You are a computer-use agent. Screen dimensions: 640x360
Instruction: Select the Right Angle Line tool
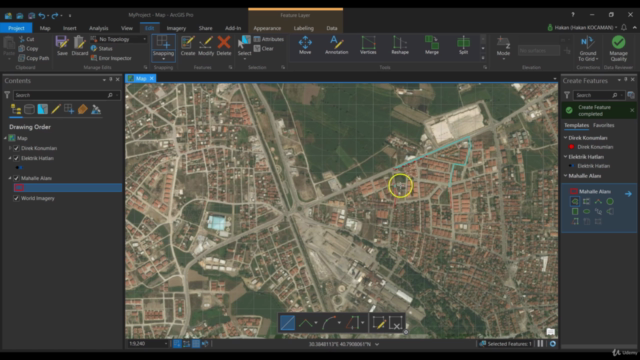point(306,323)
